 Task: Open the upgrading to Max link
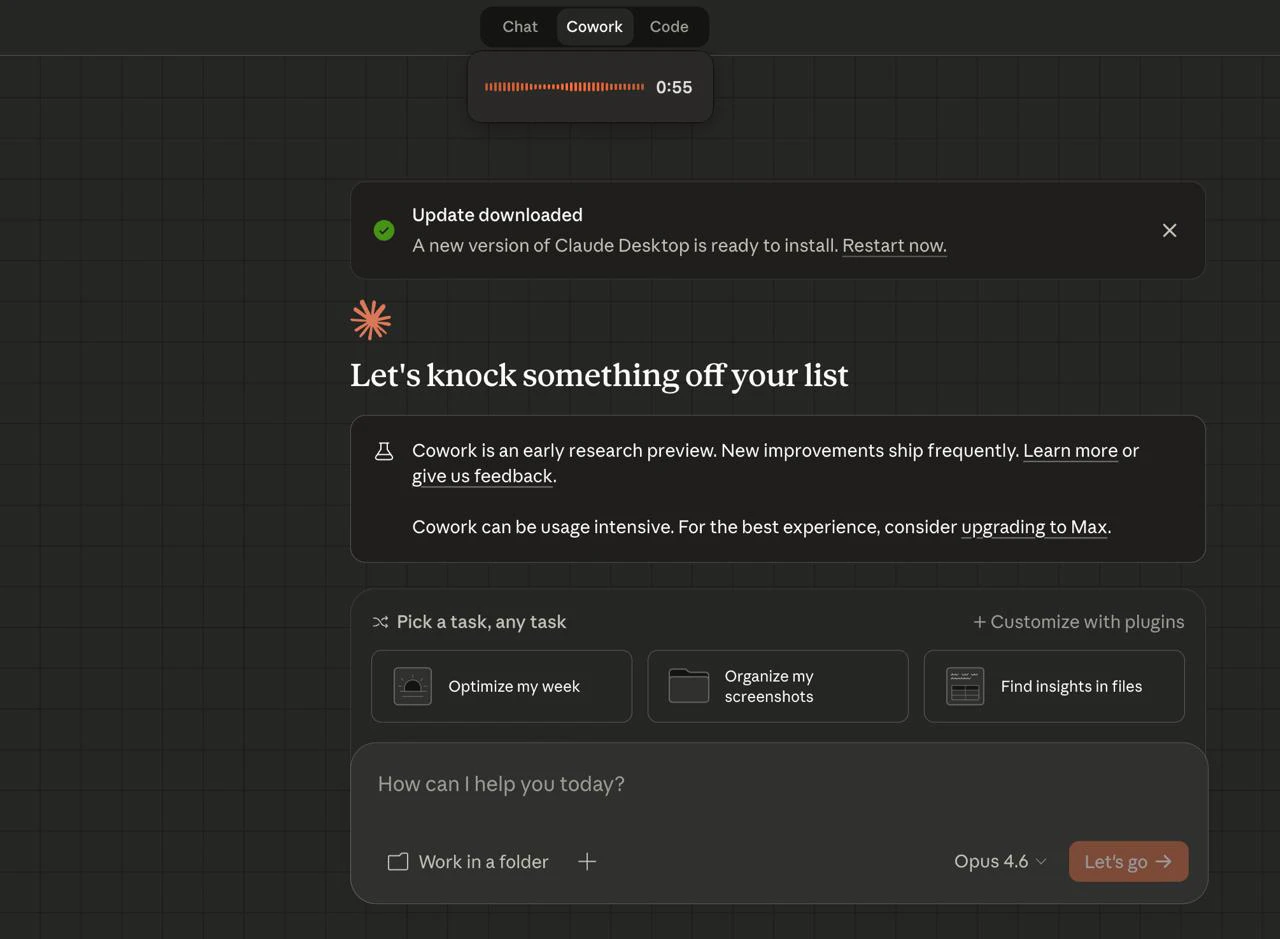pos(1034,527)
